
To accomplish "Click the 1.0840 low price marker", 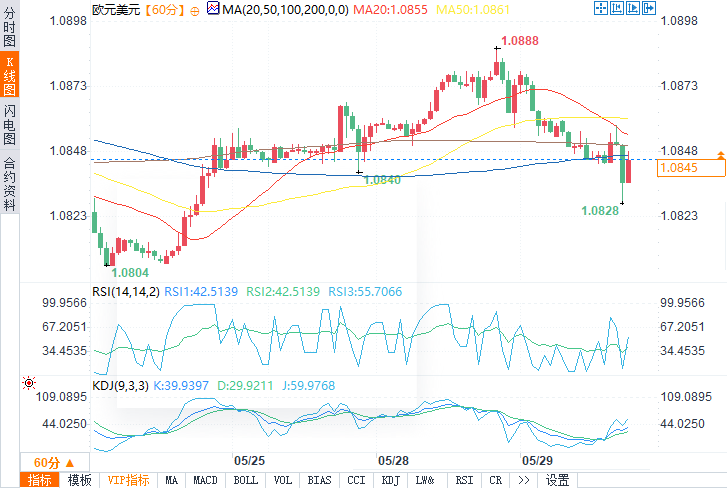I will (x=383, y=180).
